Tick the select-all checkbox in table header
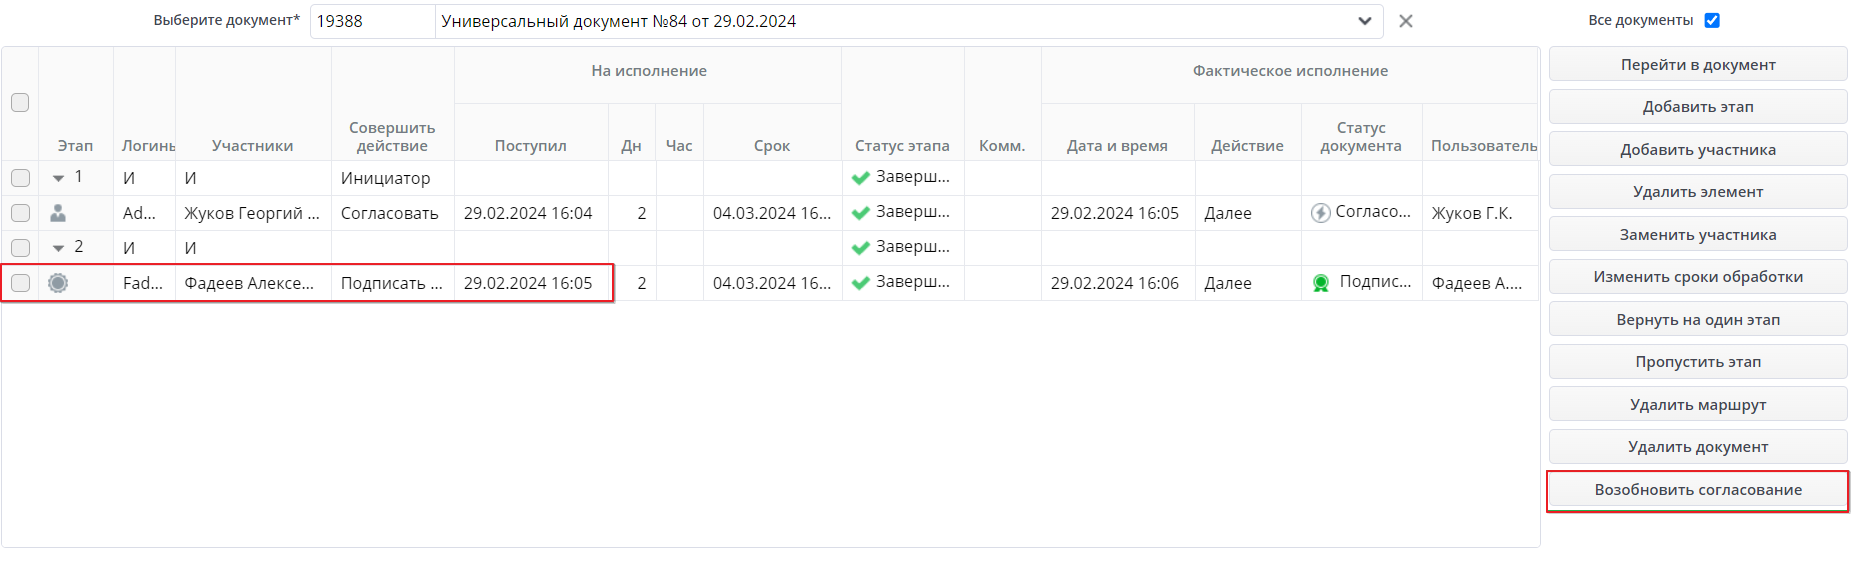The width and height of the screenshot is (1856, 564). (x=20, y=102)
